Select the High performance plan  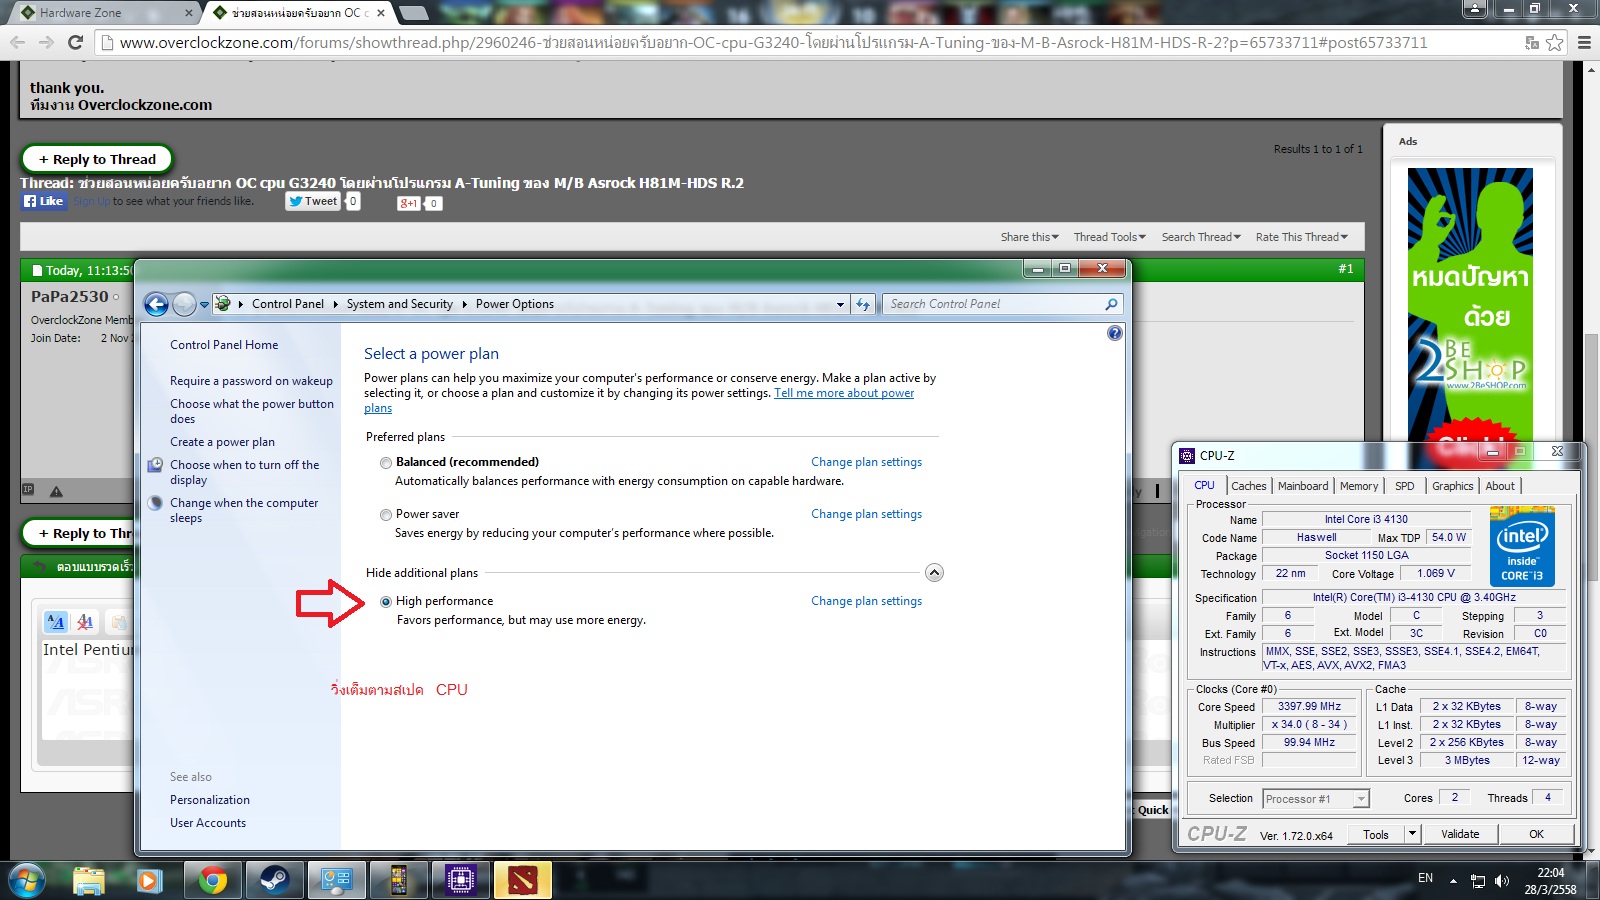tap(386, 602)
